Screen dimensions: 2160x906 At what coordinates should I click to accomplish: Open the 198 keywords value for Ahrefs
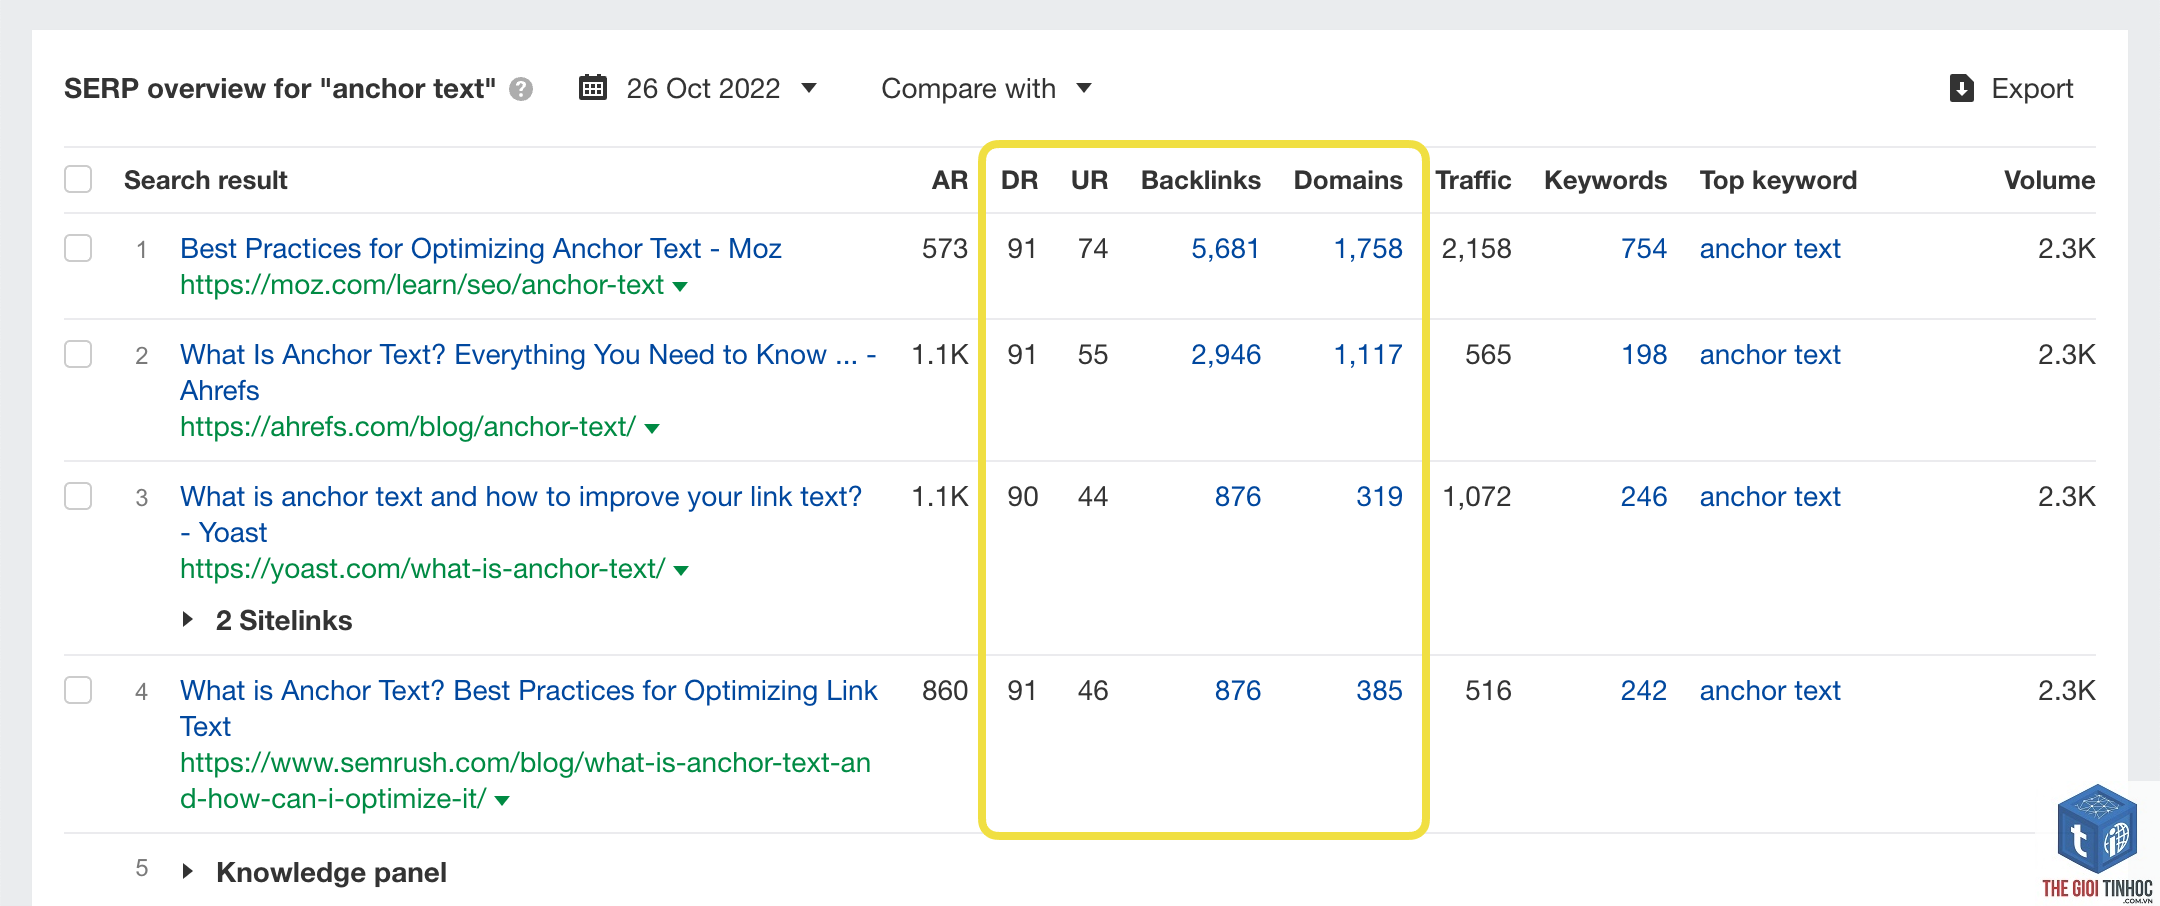click(1644, 354)
